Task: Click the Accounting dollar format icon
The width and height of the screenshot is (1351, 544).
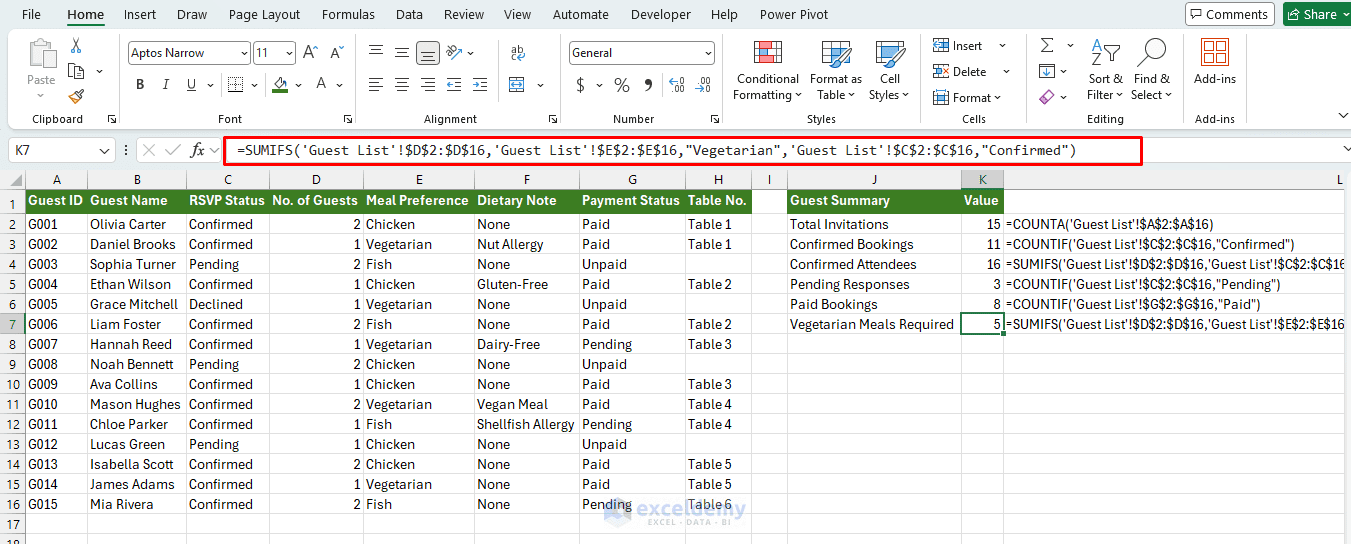Action: (580, 85)
